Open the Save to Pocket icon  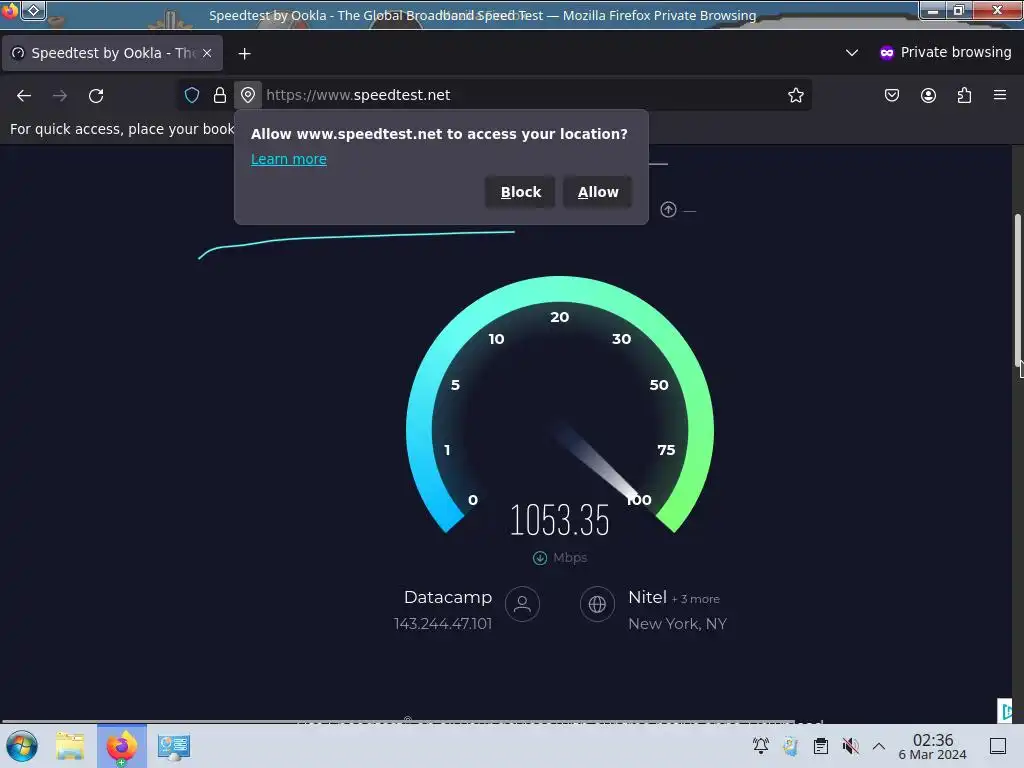(x=891, y=95)
